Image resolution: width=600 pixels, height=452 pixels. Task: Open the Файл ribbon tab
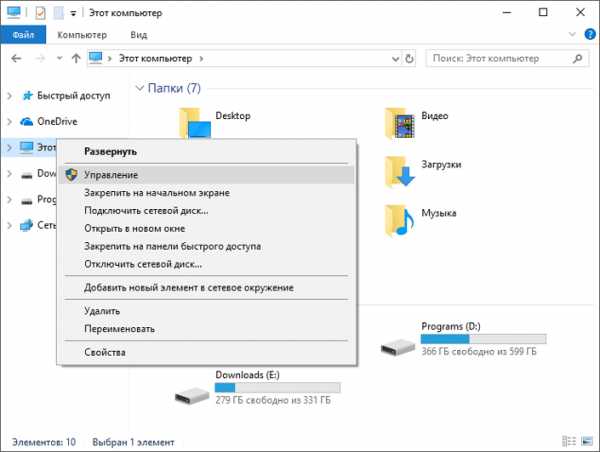pos(23,35)
